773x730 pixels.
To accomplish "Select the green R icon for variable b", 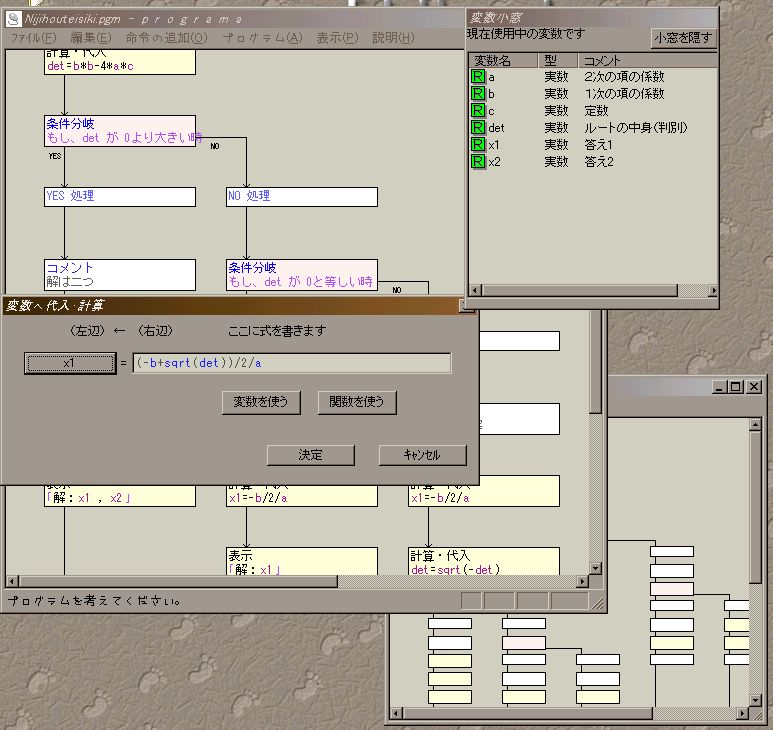I will tap(478, 94).
